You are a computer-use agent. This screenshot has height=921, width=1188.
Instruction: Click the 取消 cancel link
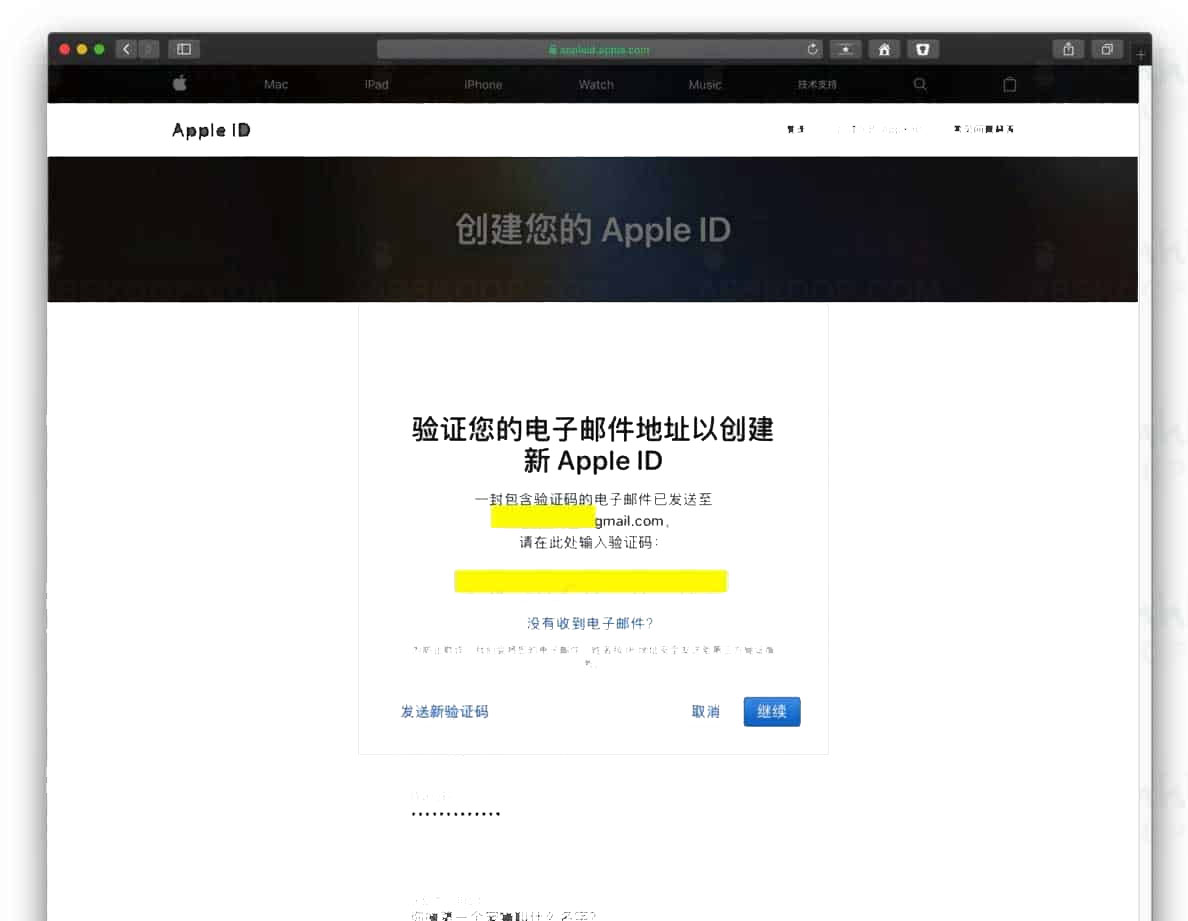705,711
